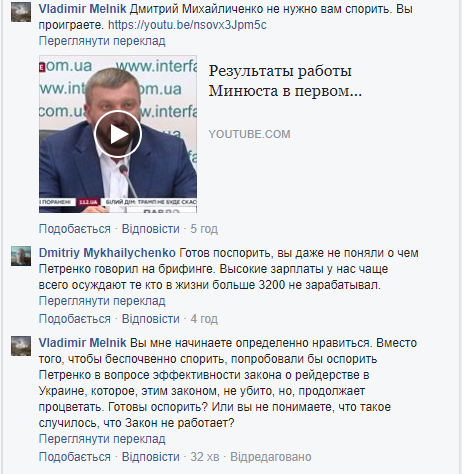Open Dmitriy Mykhailychenko profile name link
This screenshot has width=462, height=474.
[x=107, y=253]
